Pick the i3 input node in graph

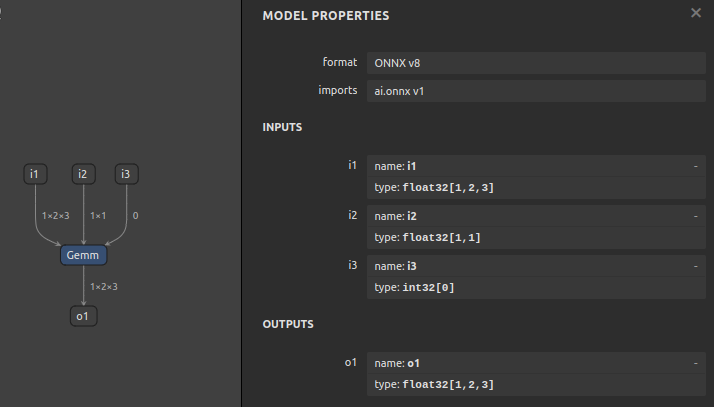pos(125,175)
